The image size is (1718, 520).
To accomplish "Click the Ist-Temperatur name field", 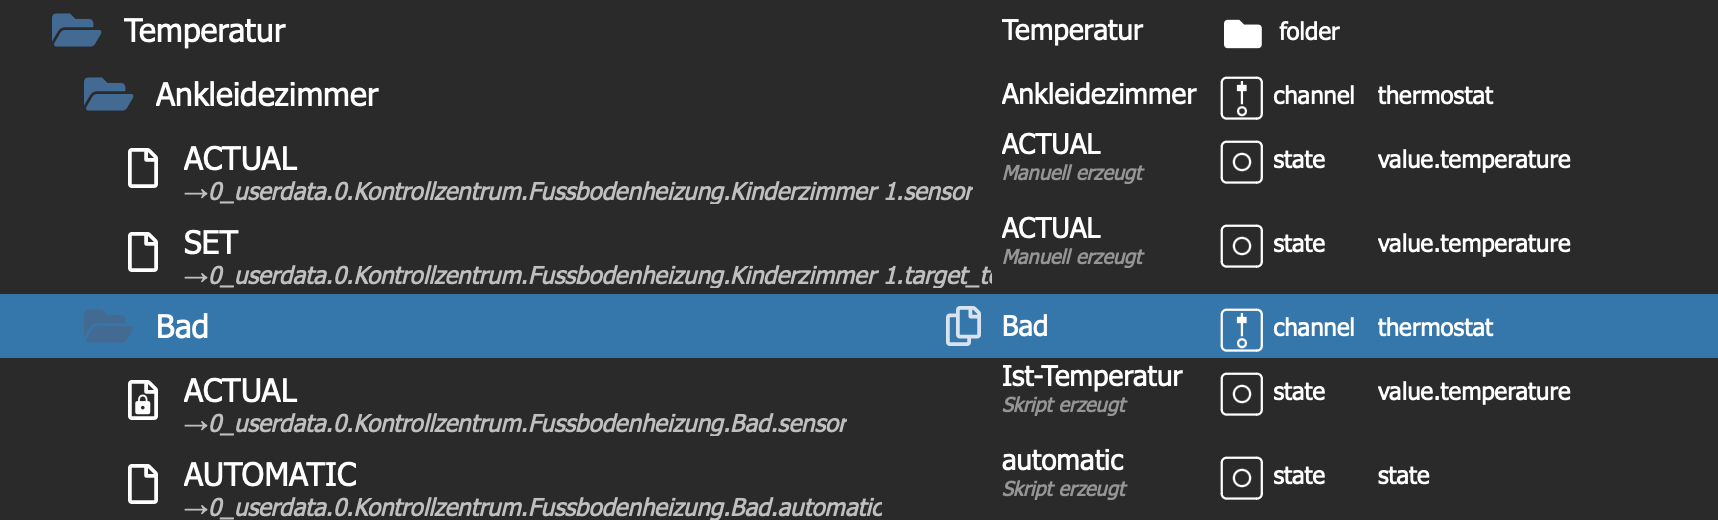I will tap(1092, 377).
